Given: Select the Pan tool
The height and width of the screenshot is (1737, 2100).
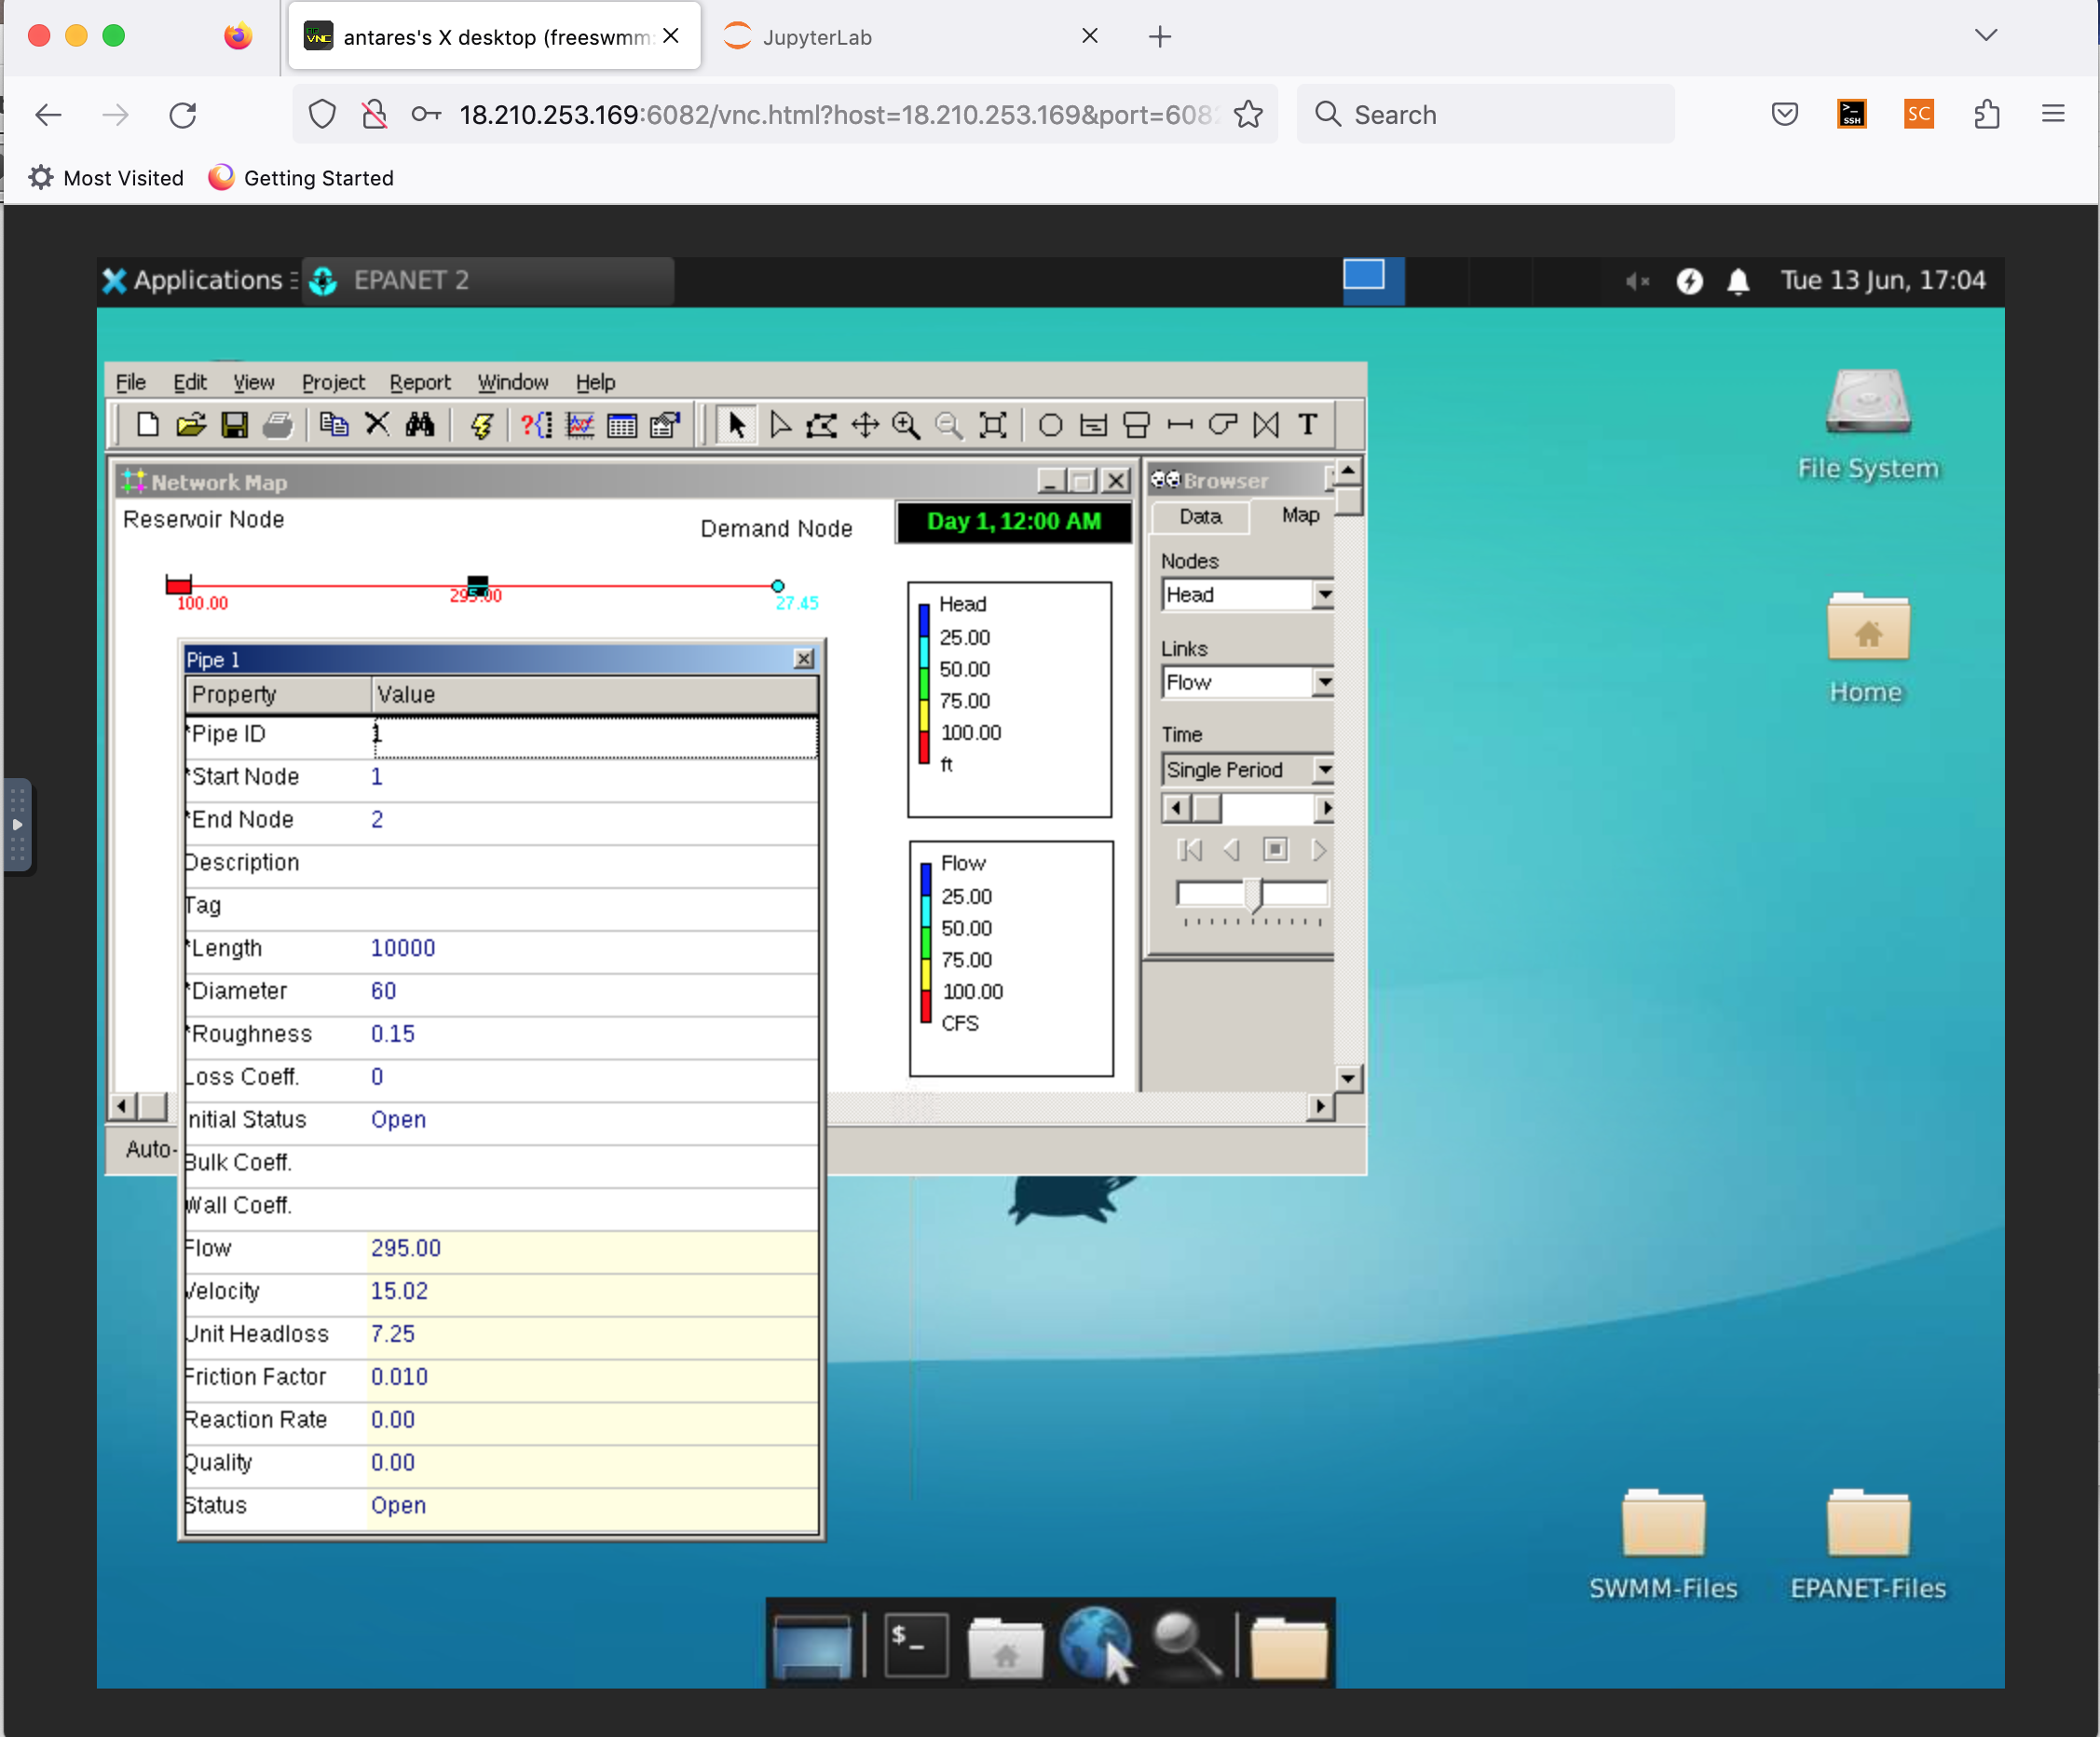Looking at the screenshot, I should [865, 425].
